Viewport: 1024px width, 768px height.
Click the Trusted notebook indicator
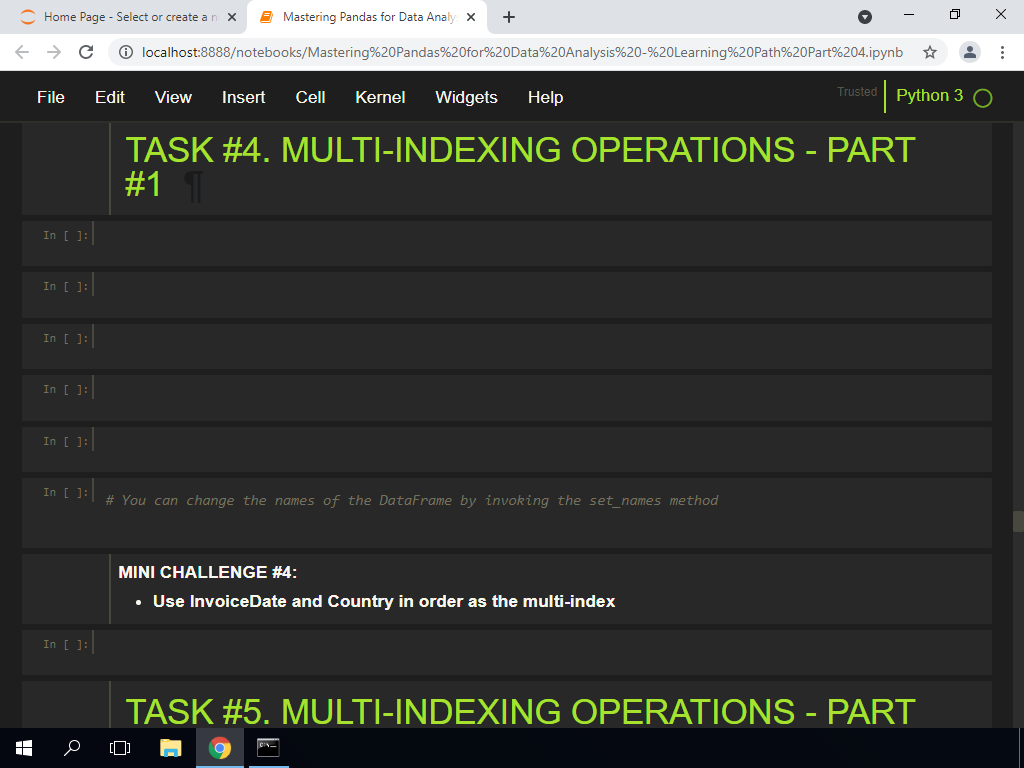pyautogui.click(x=857, y=92)
